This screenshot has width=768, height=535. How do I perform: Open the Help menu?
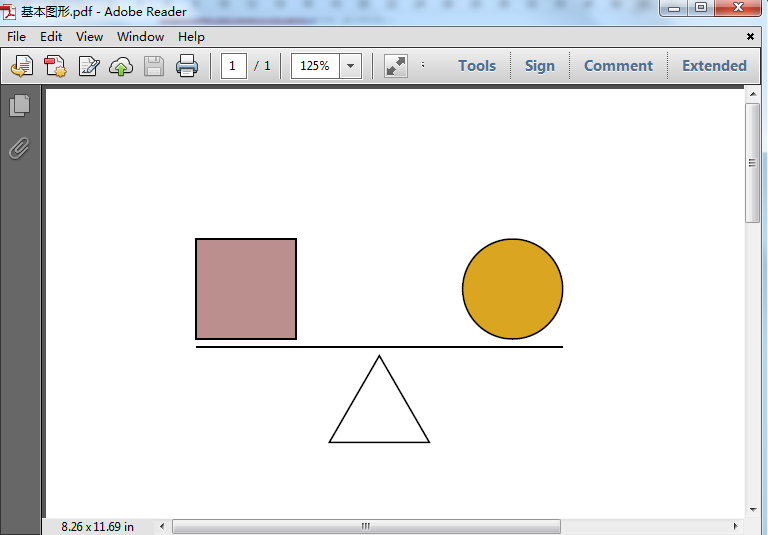tap(191, 37)
